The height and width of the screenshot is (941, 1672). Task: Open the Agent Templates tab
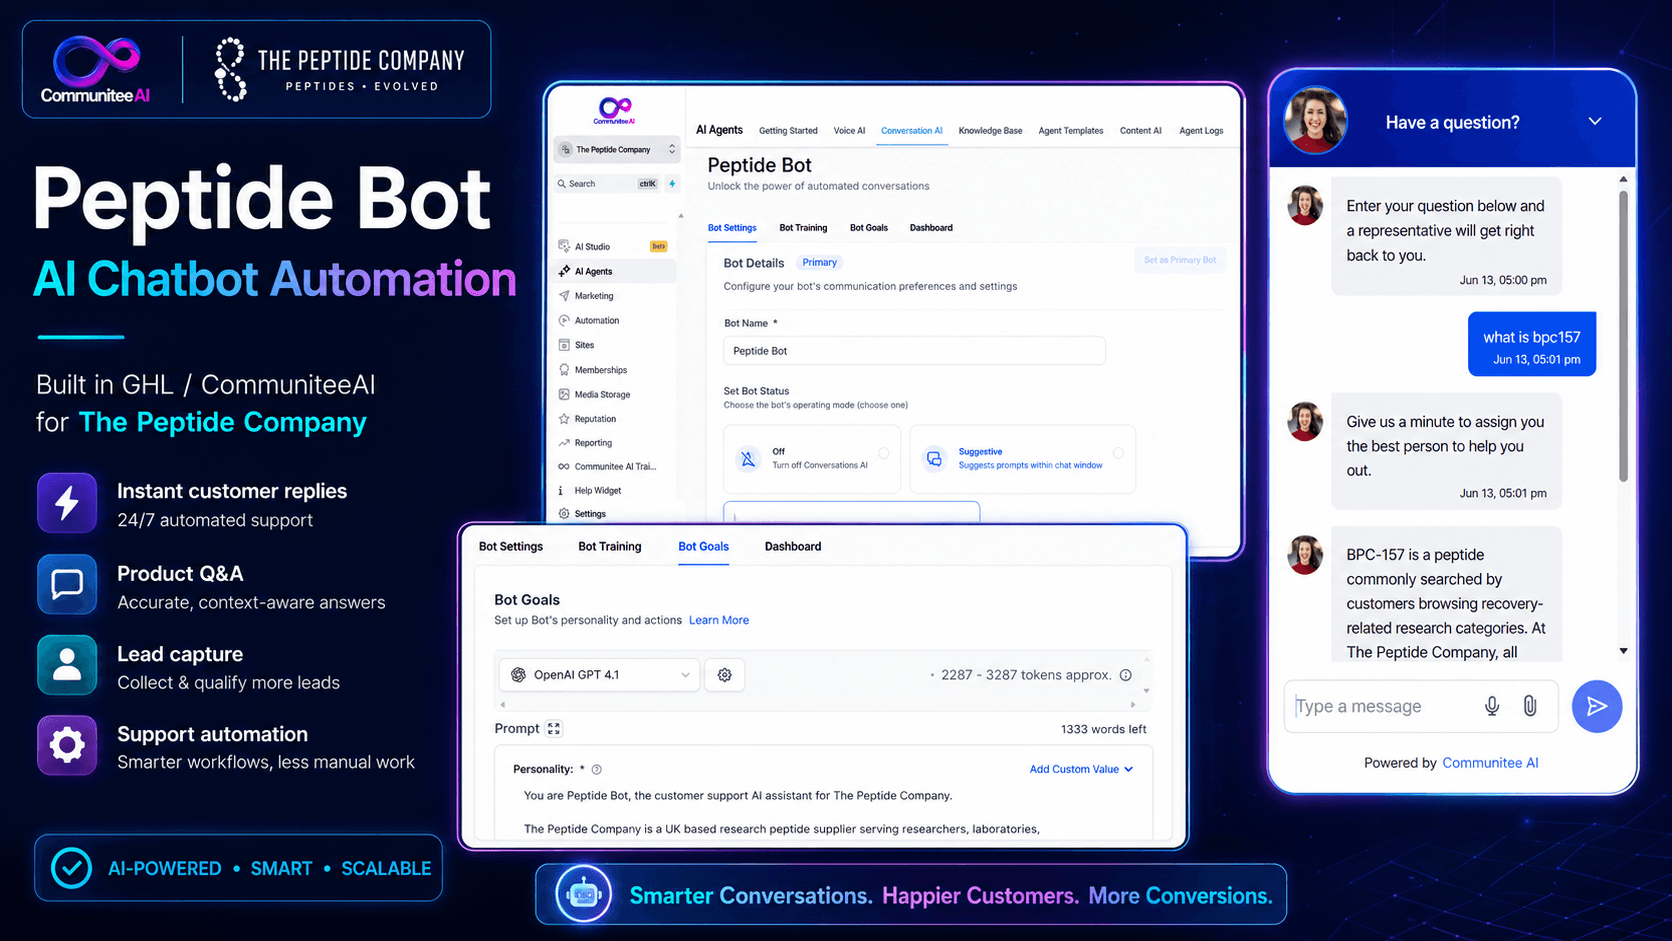pyautogui.click(x=1071, y=131)
